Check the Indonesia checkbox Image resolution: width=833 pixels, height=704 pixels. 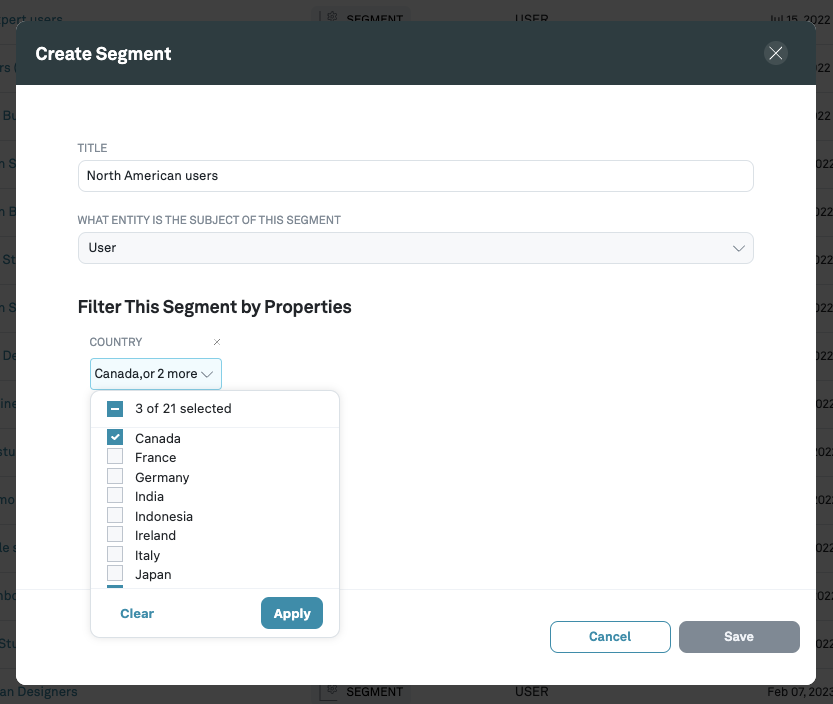114,515
